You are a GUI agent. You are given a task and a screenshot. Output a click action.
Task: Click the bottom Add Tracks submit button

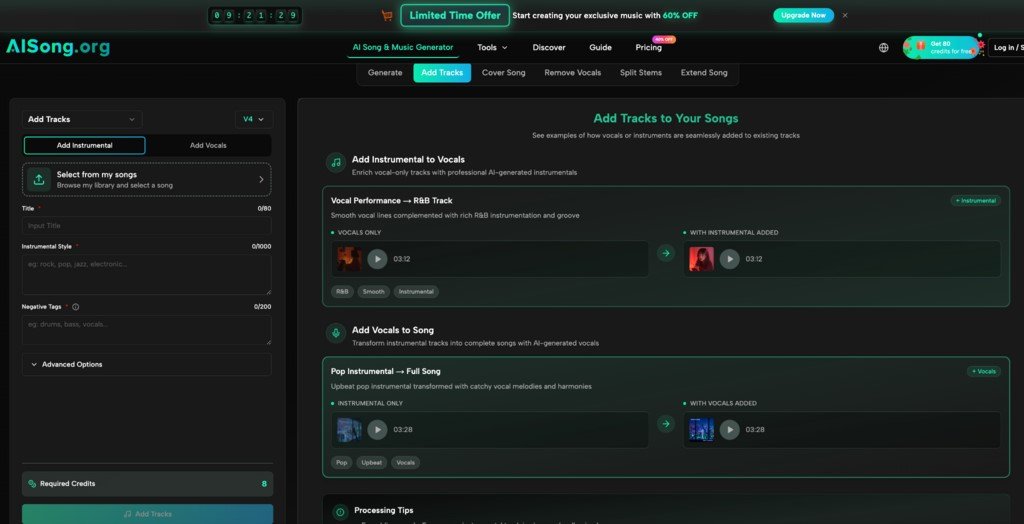point(148,514)
